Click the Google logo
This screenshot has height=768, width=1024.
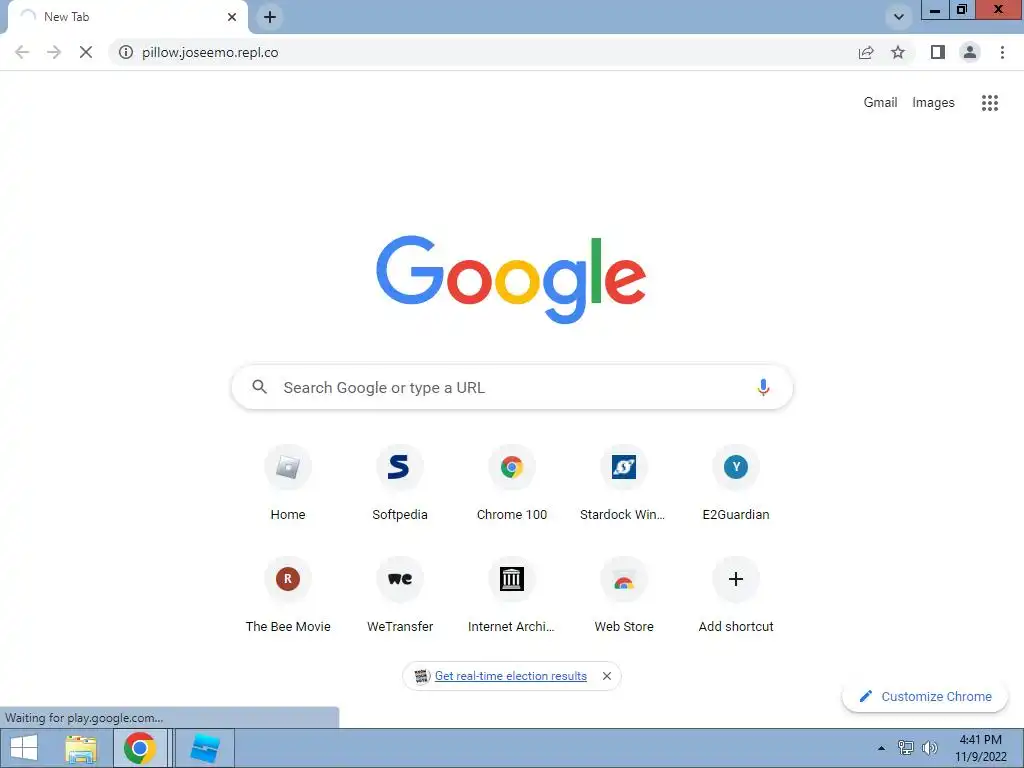[x=511, y=280]
